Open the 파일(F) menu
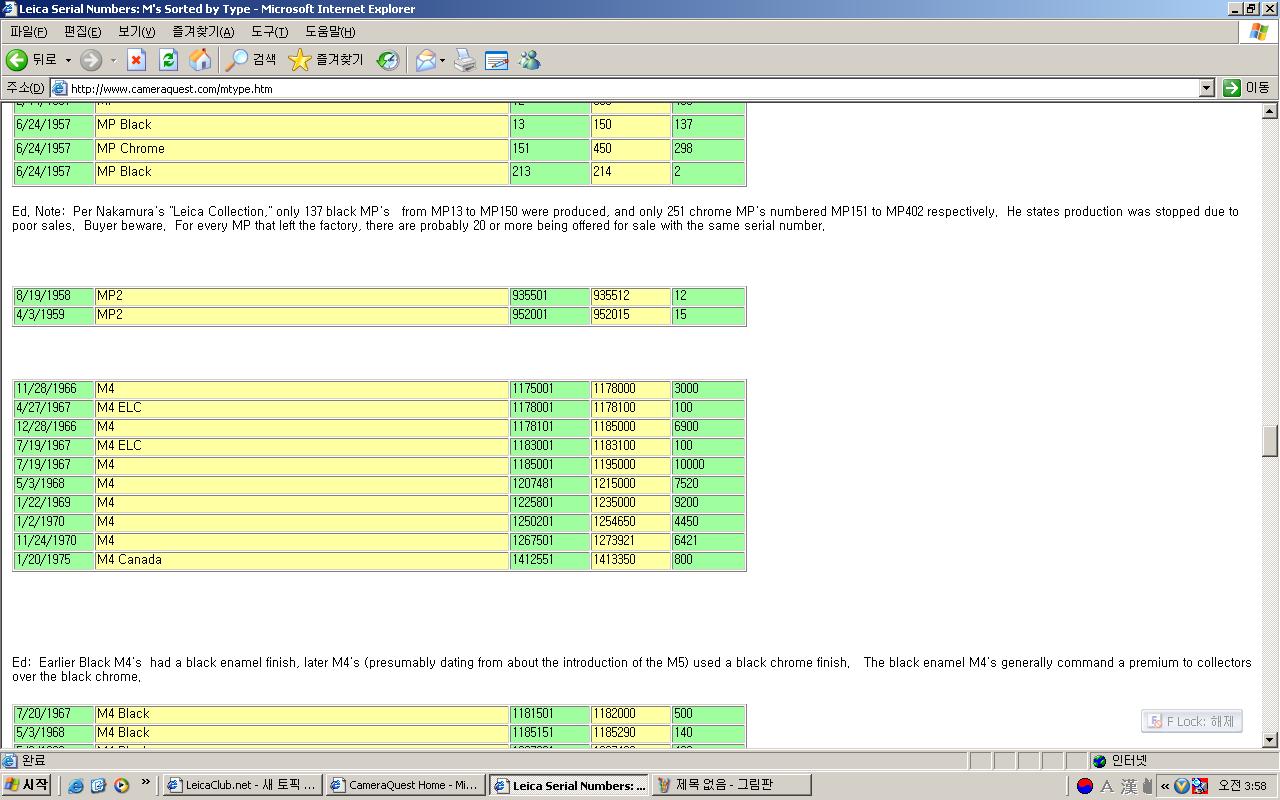The height and width of the screenshot is (800, 1280). (28, 32)
